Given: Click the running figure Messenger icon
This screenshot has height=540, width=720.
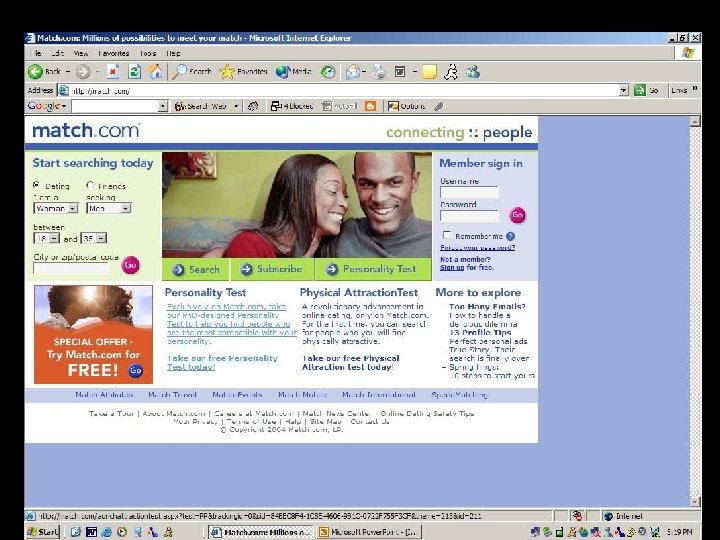Looking at the screenshot, I should click(451, 72).
